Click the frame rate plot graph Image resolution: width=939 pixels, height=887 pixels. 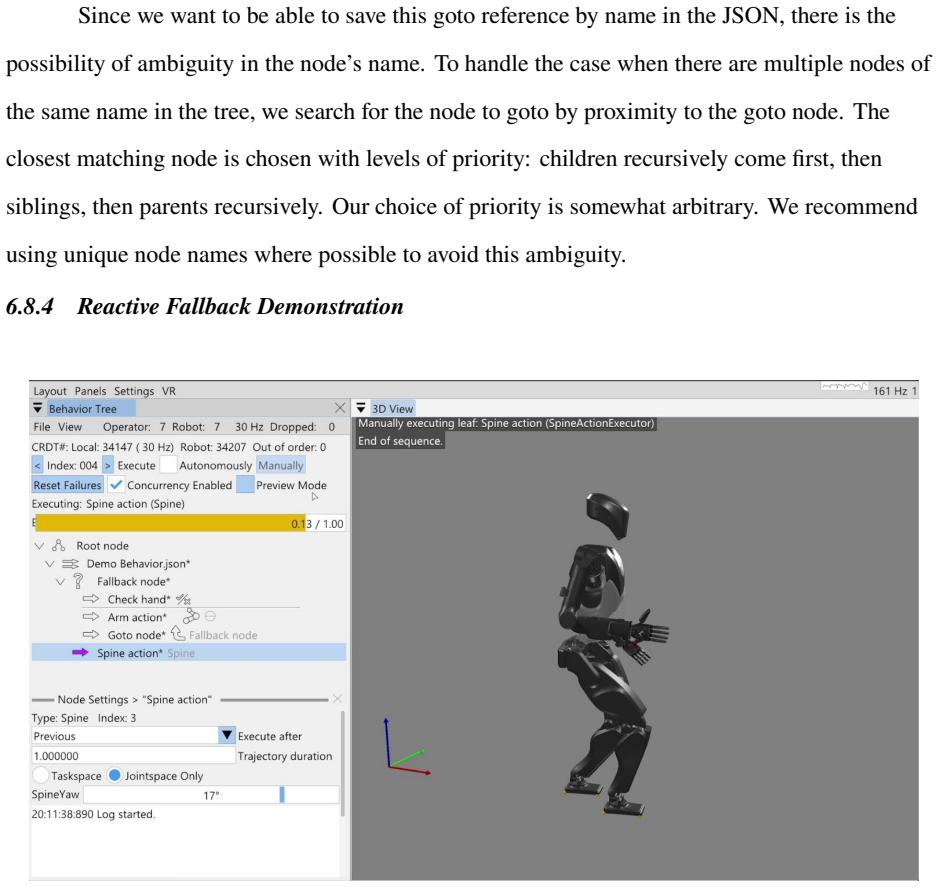coord(844,387)
